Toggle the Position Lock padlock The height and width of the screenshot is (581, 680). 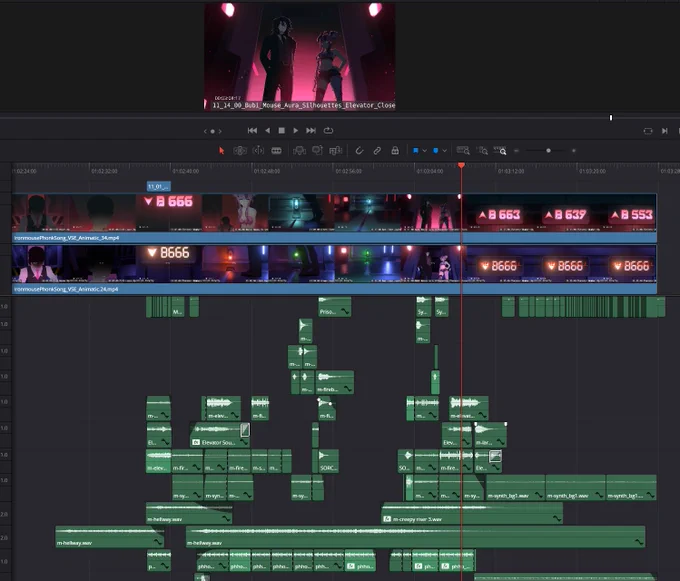(x=395, y=150)
